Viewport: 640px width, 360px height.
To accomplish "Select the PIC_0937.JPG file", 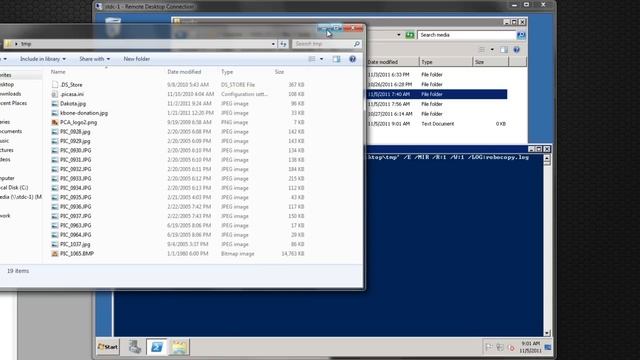I will coord(76,216).
